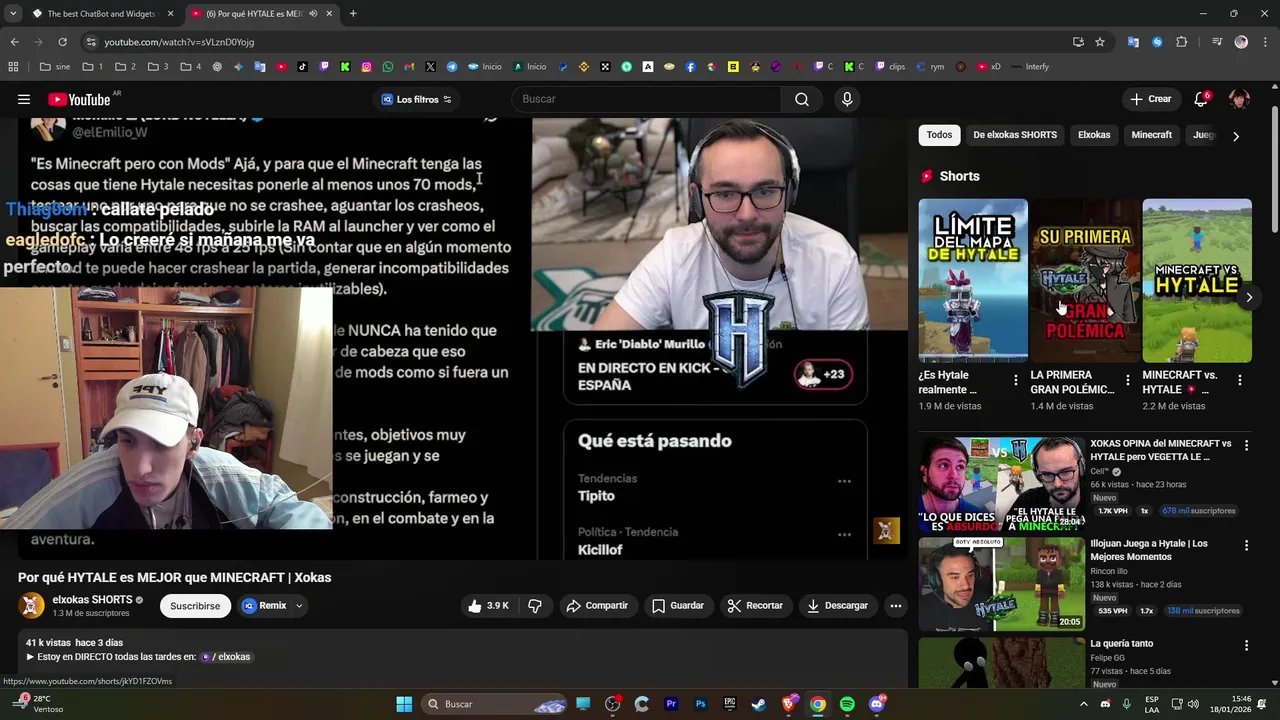Like the video with thumbs up
The width and height of the screenshot is (1280, 720).
point(489,606)
